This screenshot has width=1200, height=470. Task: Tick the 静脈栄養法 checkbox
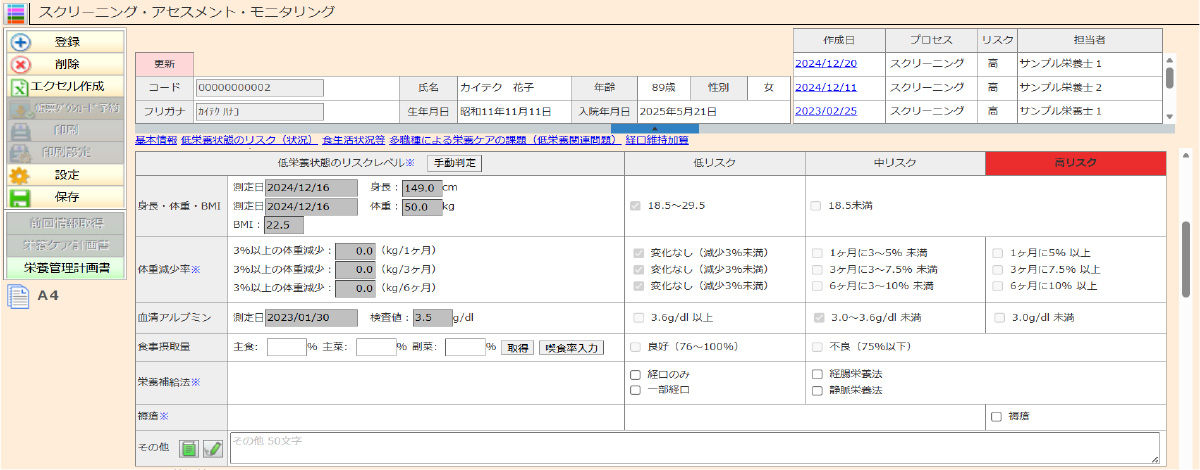point(817,390)
